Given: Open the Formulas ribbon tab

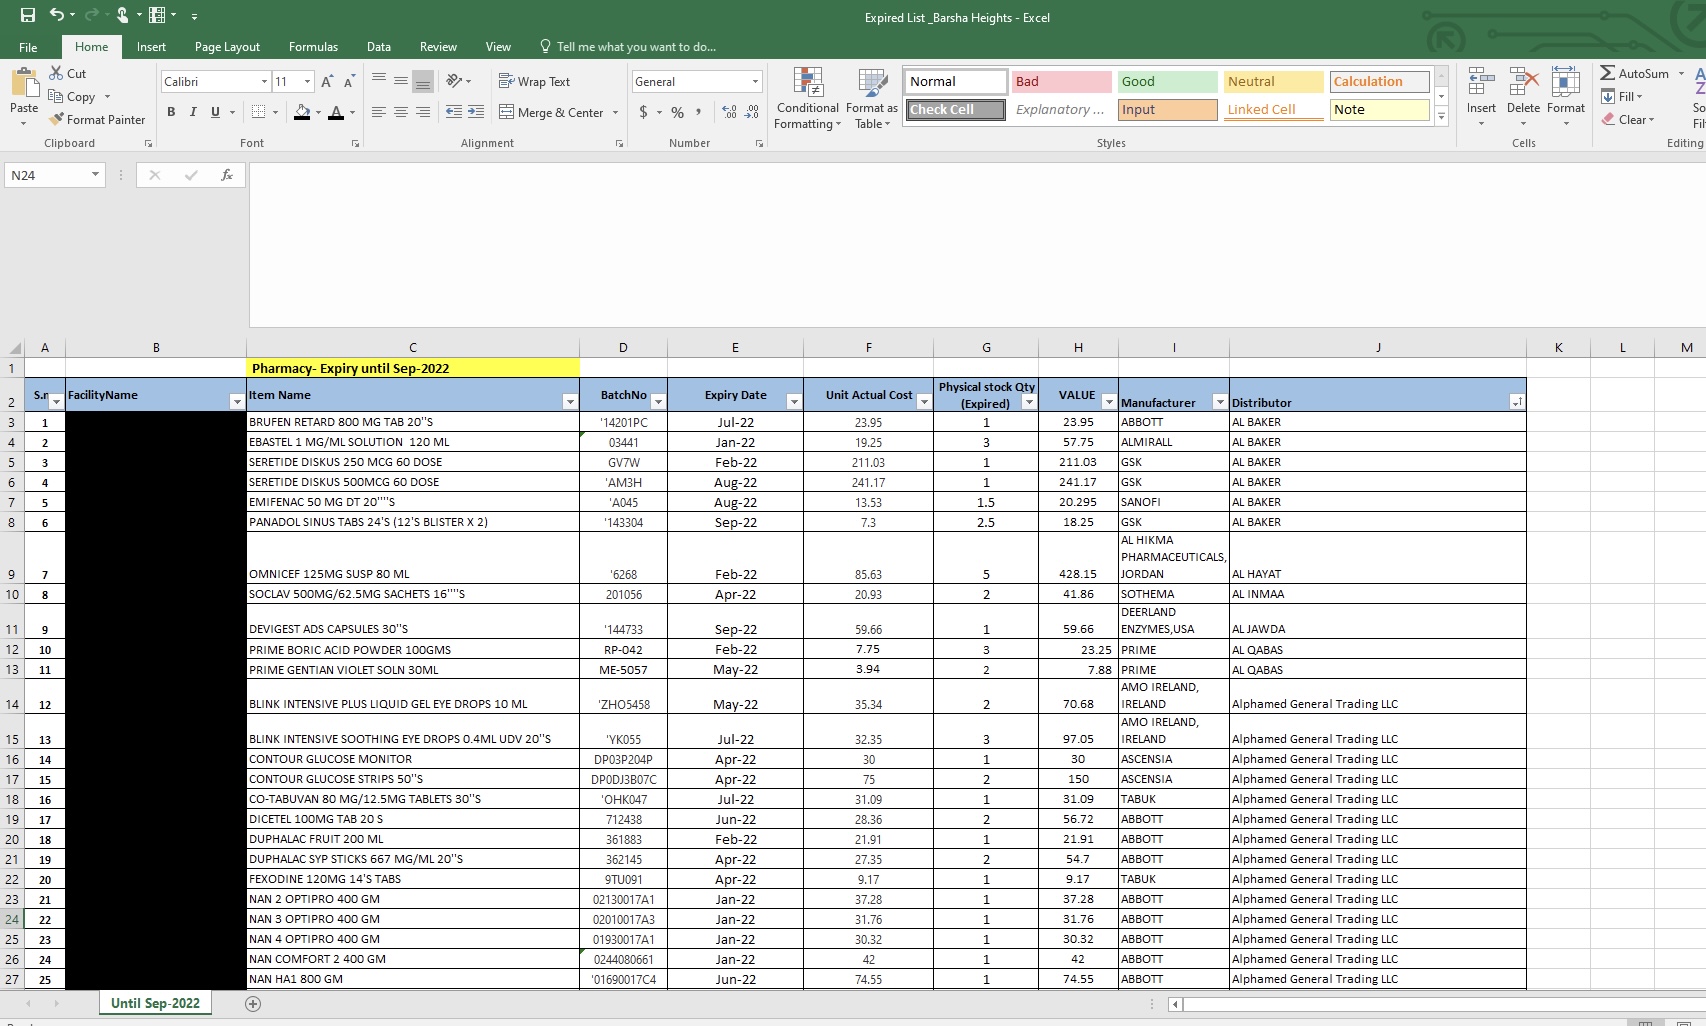Looking at the screenshot, I should tap(313, 47).
